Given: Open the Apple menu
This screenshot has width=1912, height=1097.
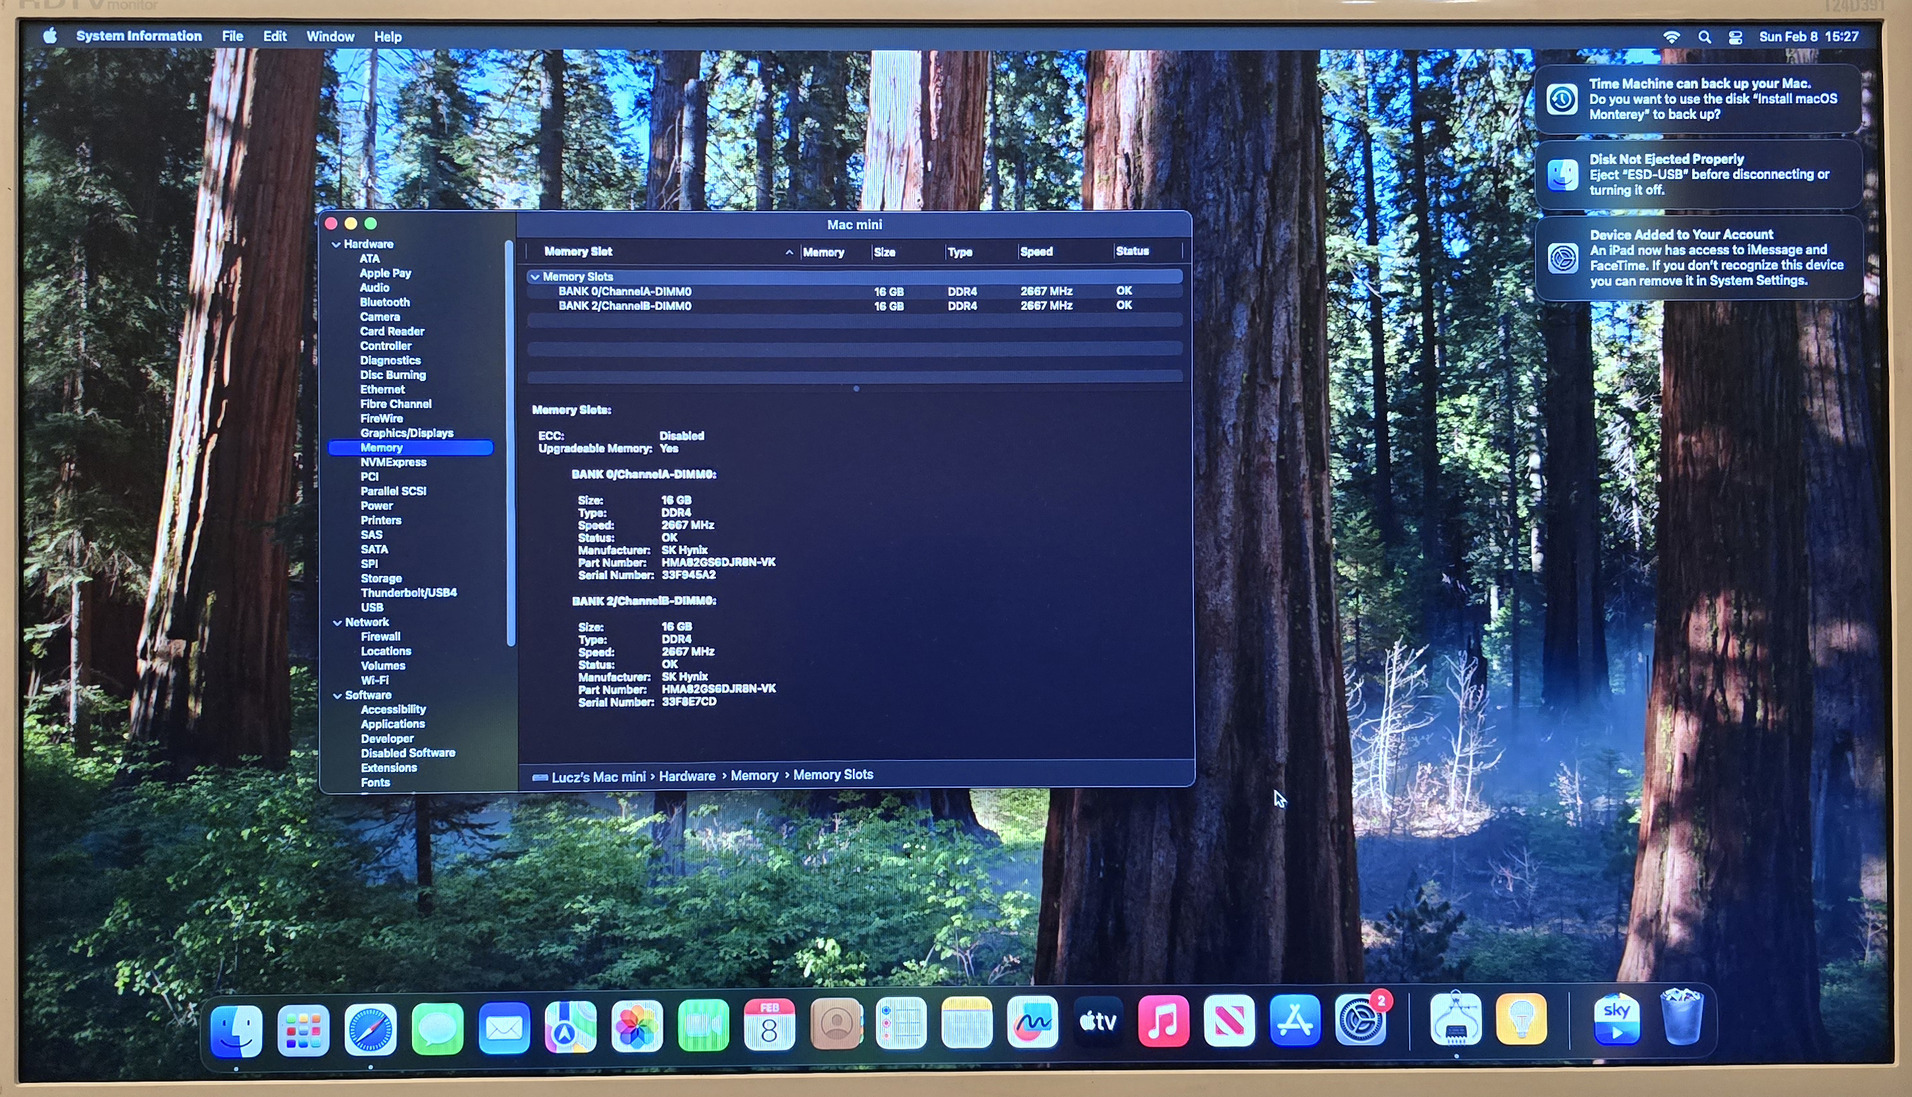Looking at the screenshot, I should tap(50, 36).
